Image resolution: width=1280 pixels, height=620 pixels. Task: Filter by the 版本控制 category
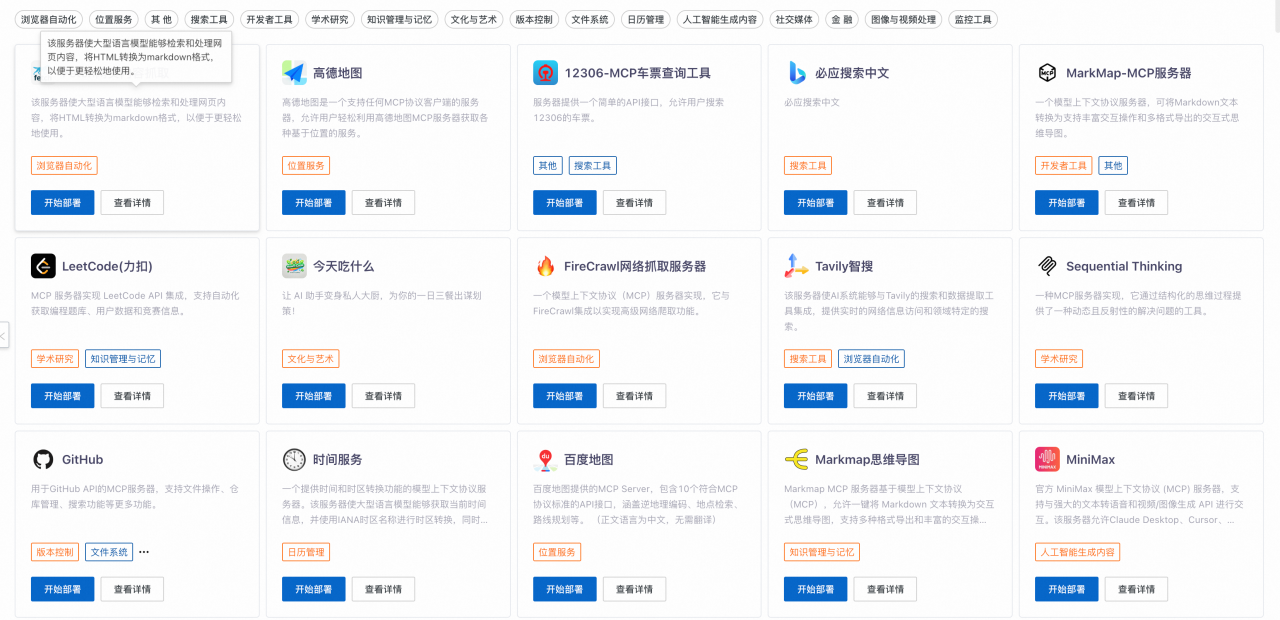(x=534, y=19)
